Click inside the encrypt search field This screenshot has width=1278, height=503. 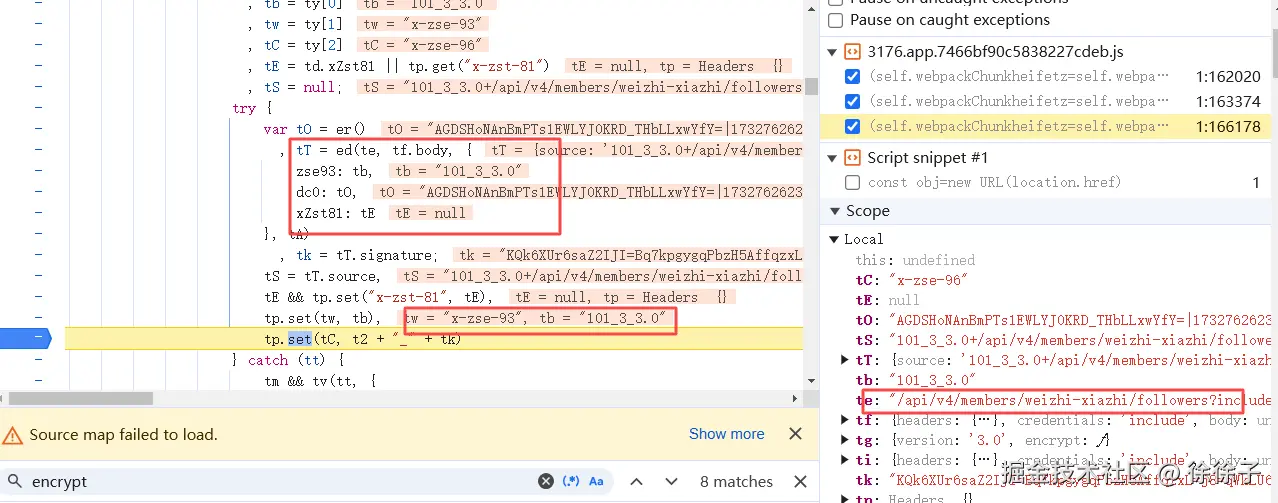[280, 481]
